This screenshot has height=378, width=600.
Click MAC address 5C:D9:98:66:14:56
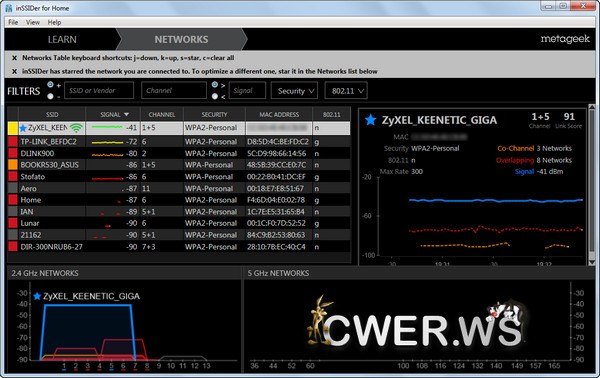276,153
